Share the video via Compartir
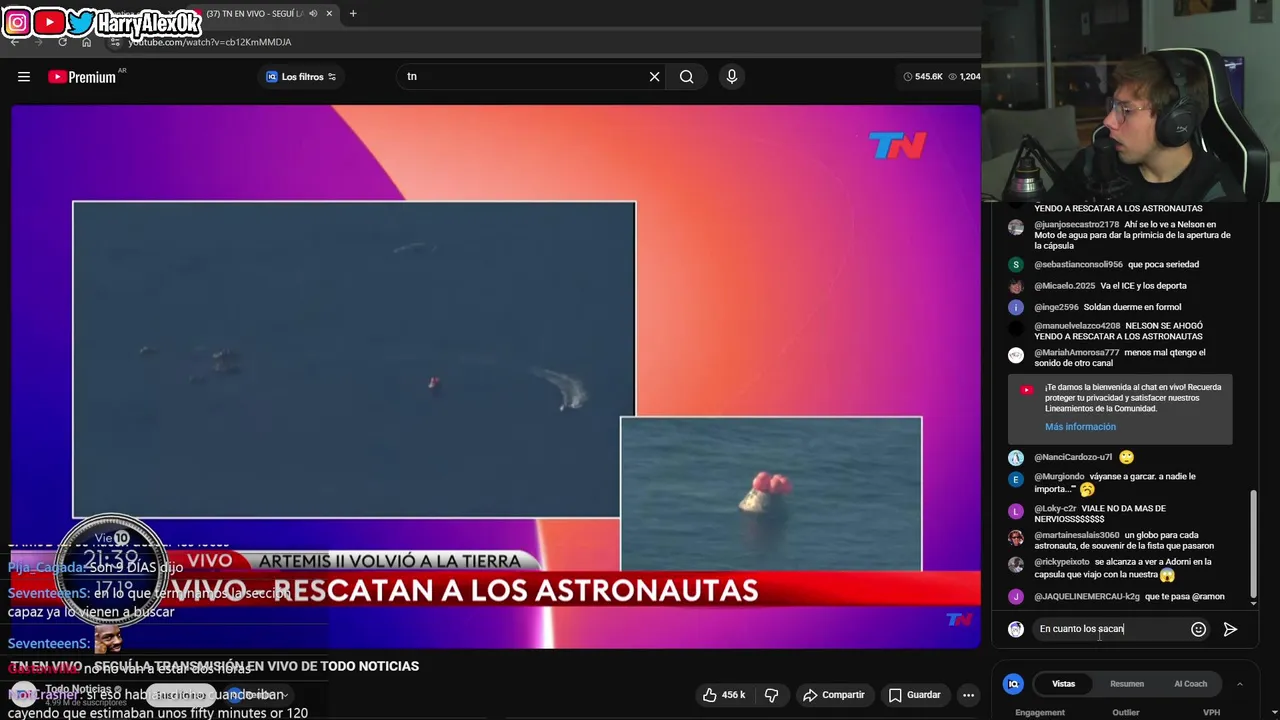The image size is (1280, 720). pyautogui.click(x=834, y=695)
